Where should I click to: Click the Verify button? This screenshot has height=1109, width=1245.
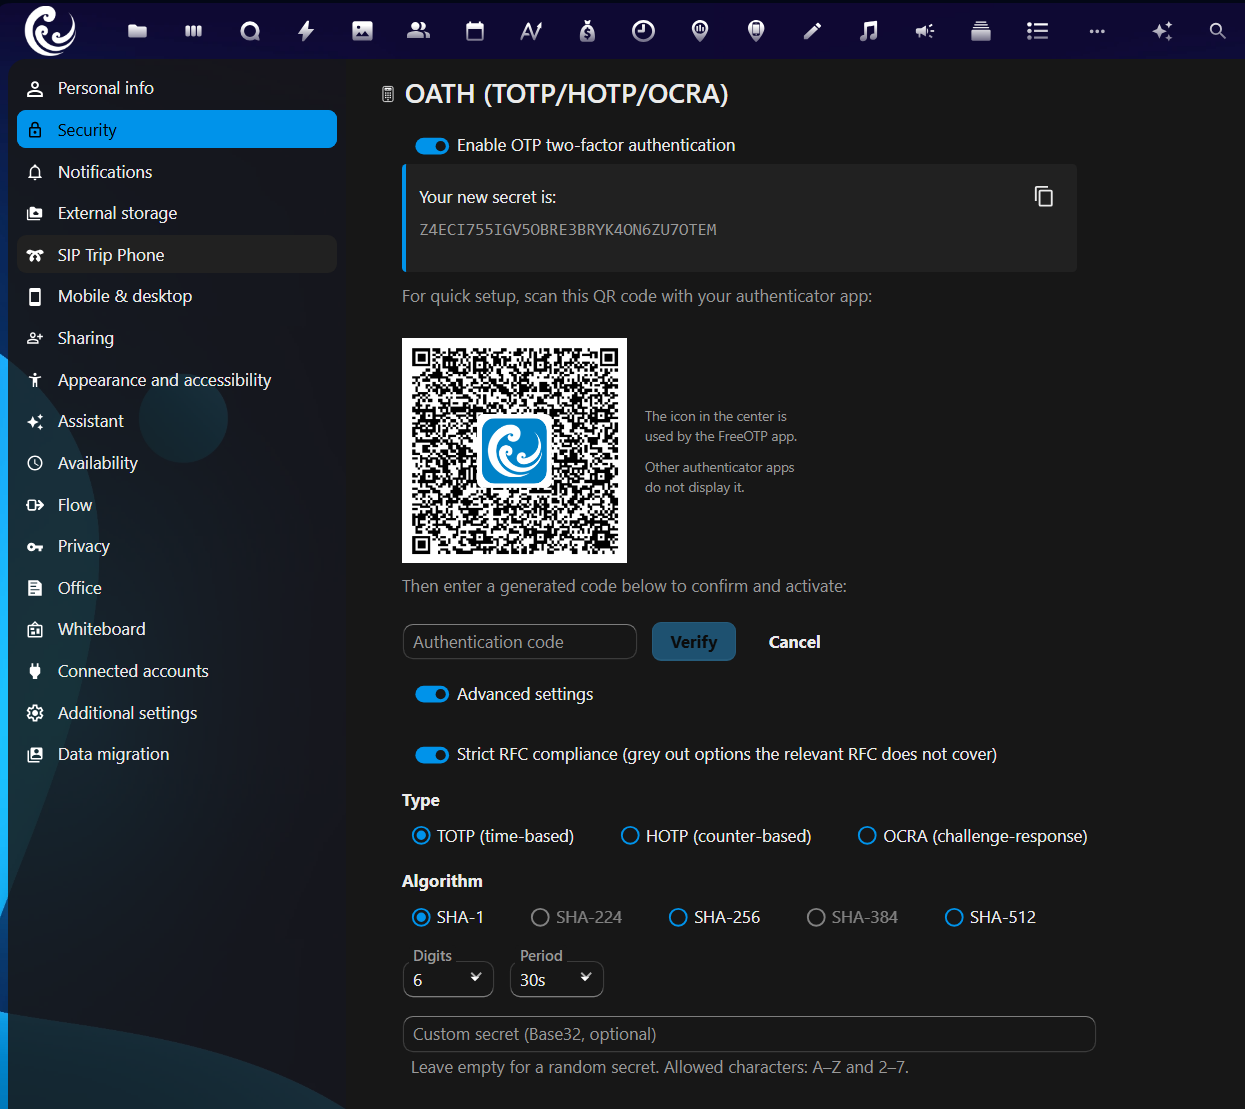coord(694,642)
